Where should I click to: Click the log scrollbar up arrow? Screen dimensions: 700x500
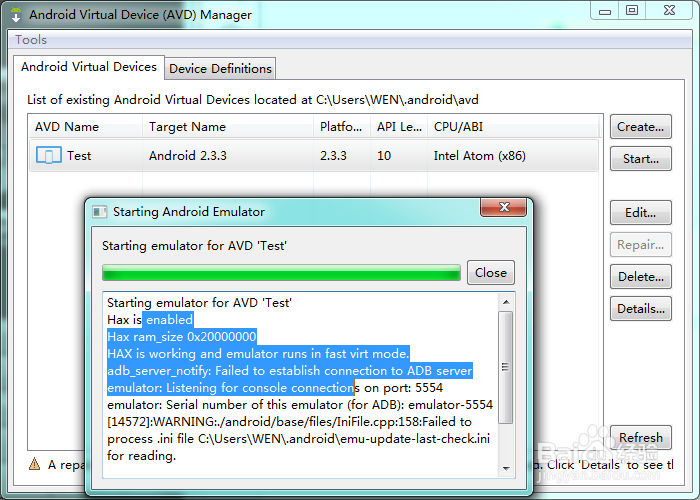coord(506,302)
